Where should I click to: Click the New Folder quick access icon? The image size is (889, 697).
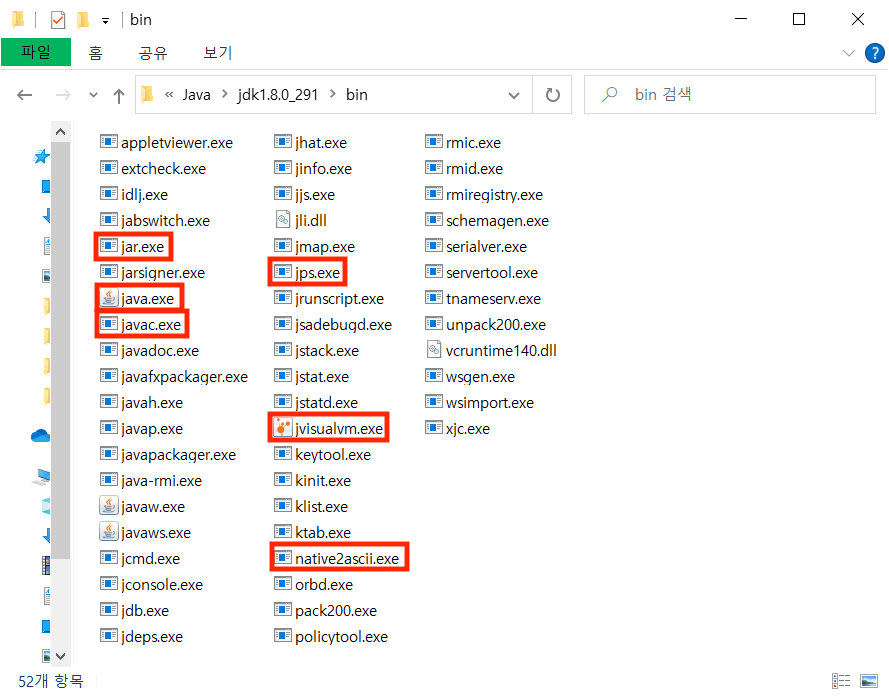point(83,20)
